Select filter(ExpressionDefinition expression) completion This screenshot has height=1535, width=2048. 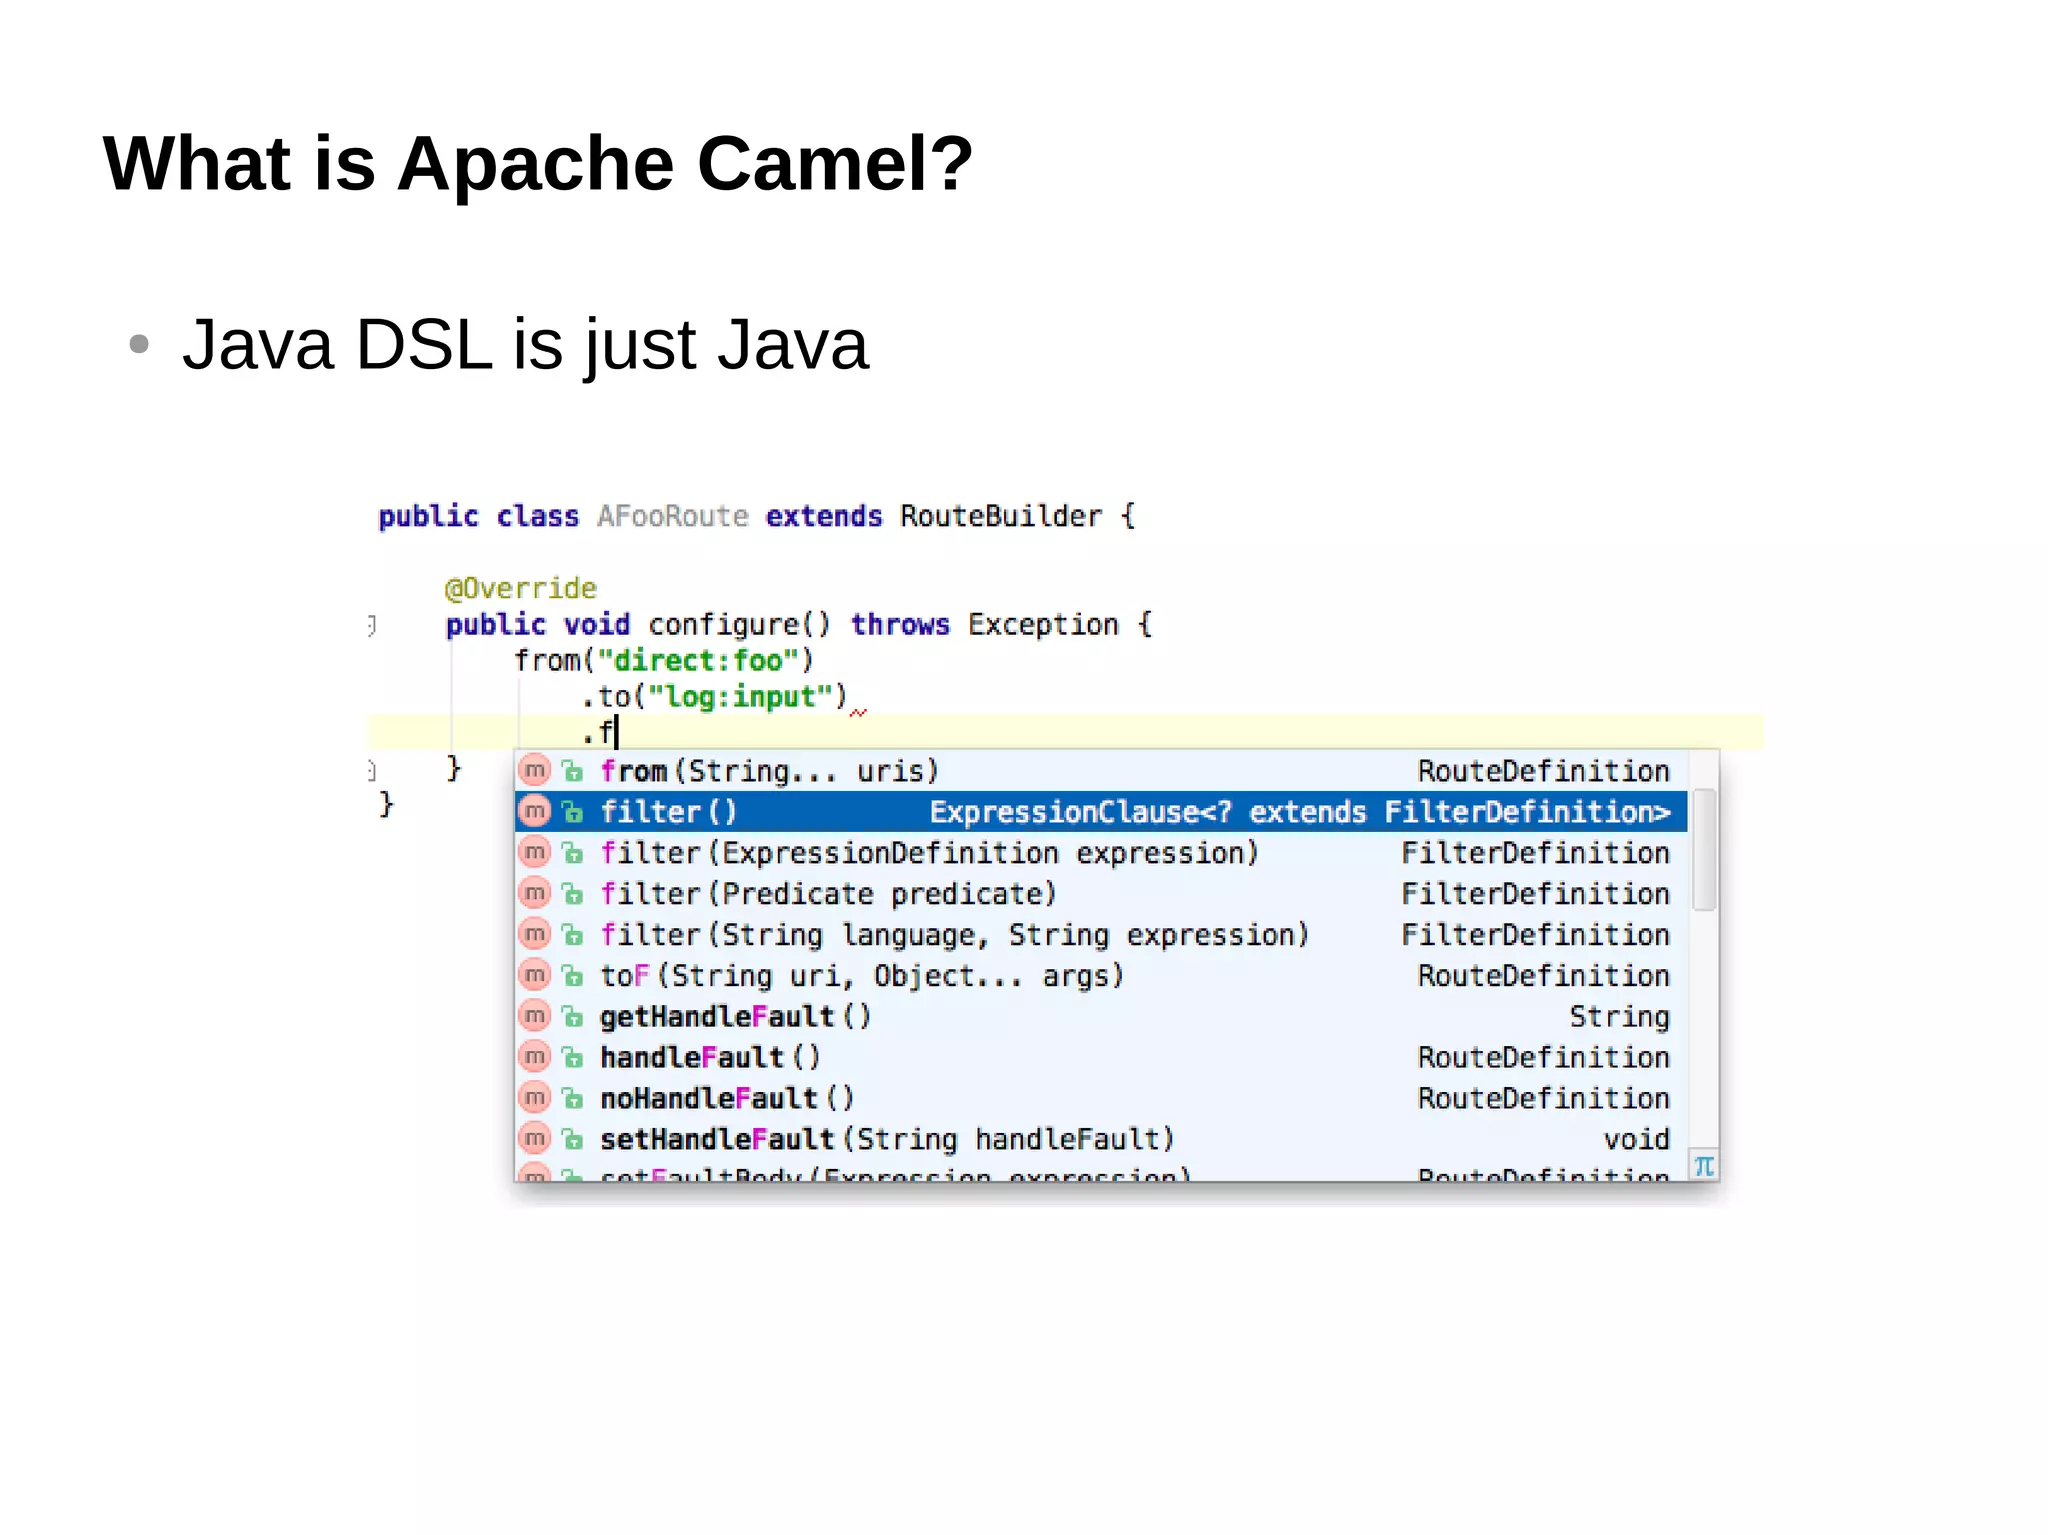(928, 852)
